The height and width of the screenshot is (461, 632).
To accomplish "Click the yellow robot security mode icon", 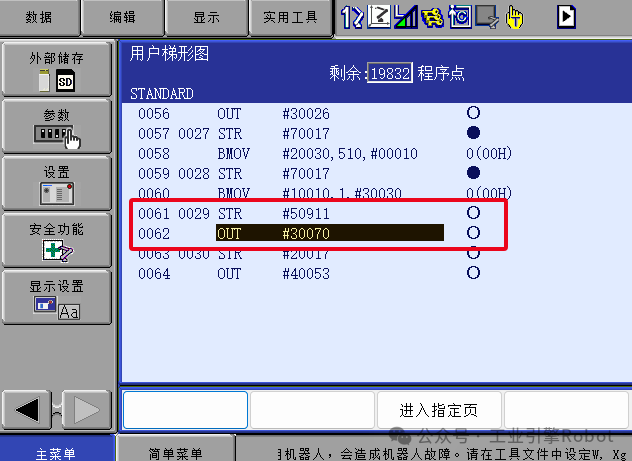I will coord(432,18).
